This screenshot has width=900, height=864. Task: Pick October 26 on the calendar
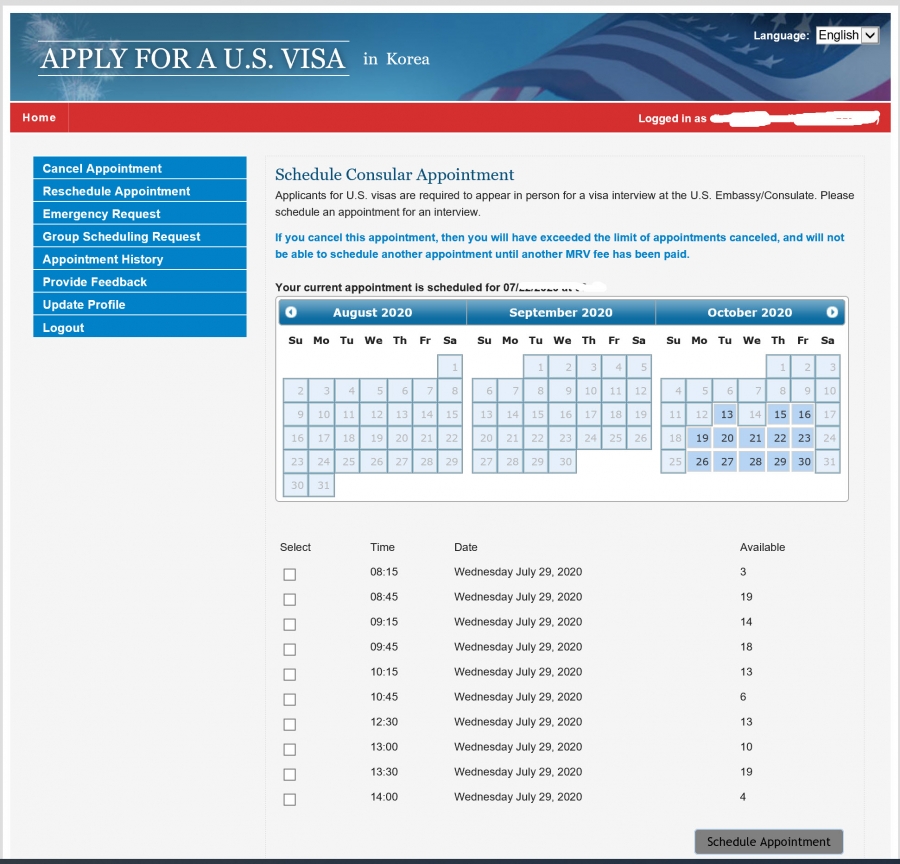tap(700, 462)
